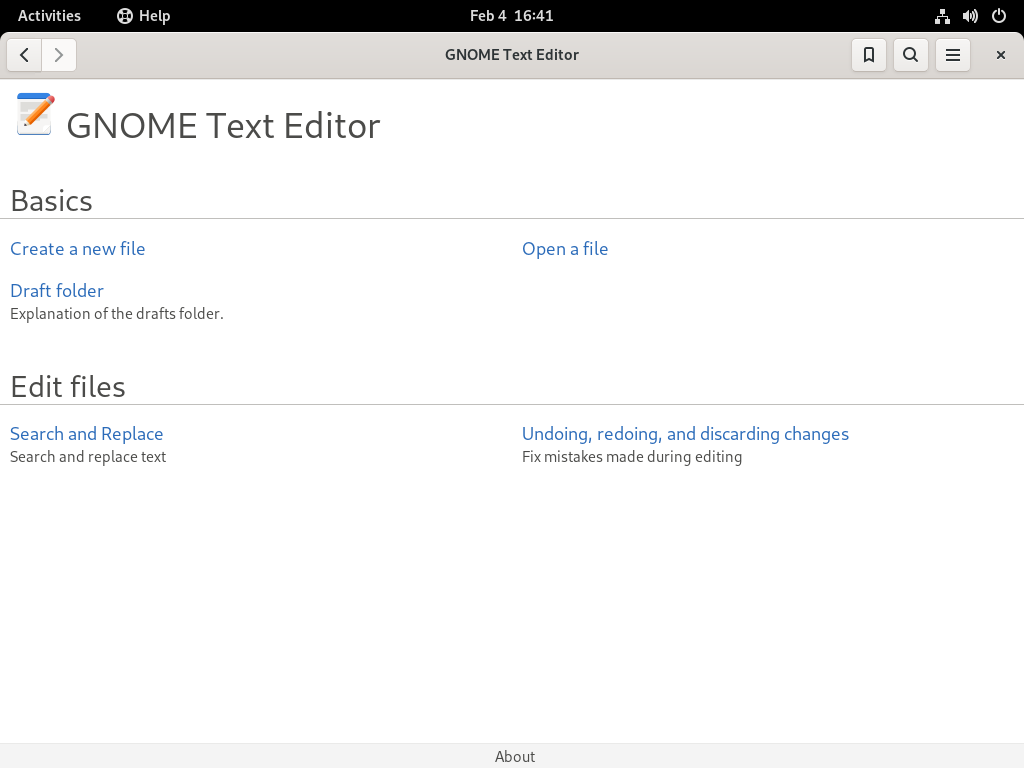This screenshot has height=768, width=1024.
Task: Click the GNOME Text Editor pencil logo
Action: click(x=35, y=114)
